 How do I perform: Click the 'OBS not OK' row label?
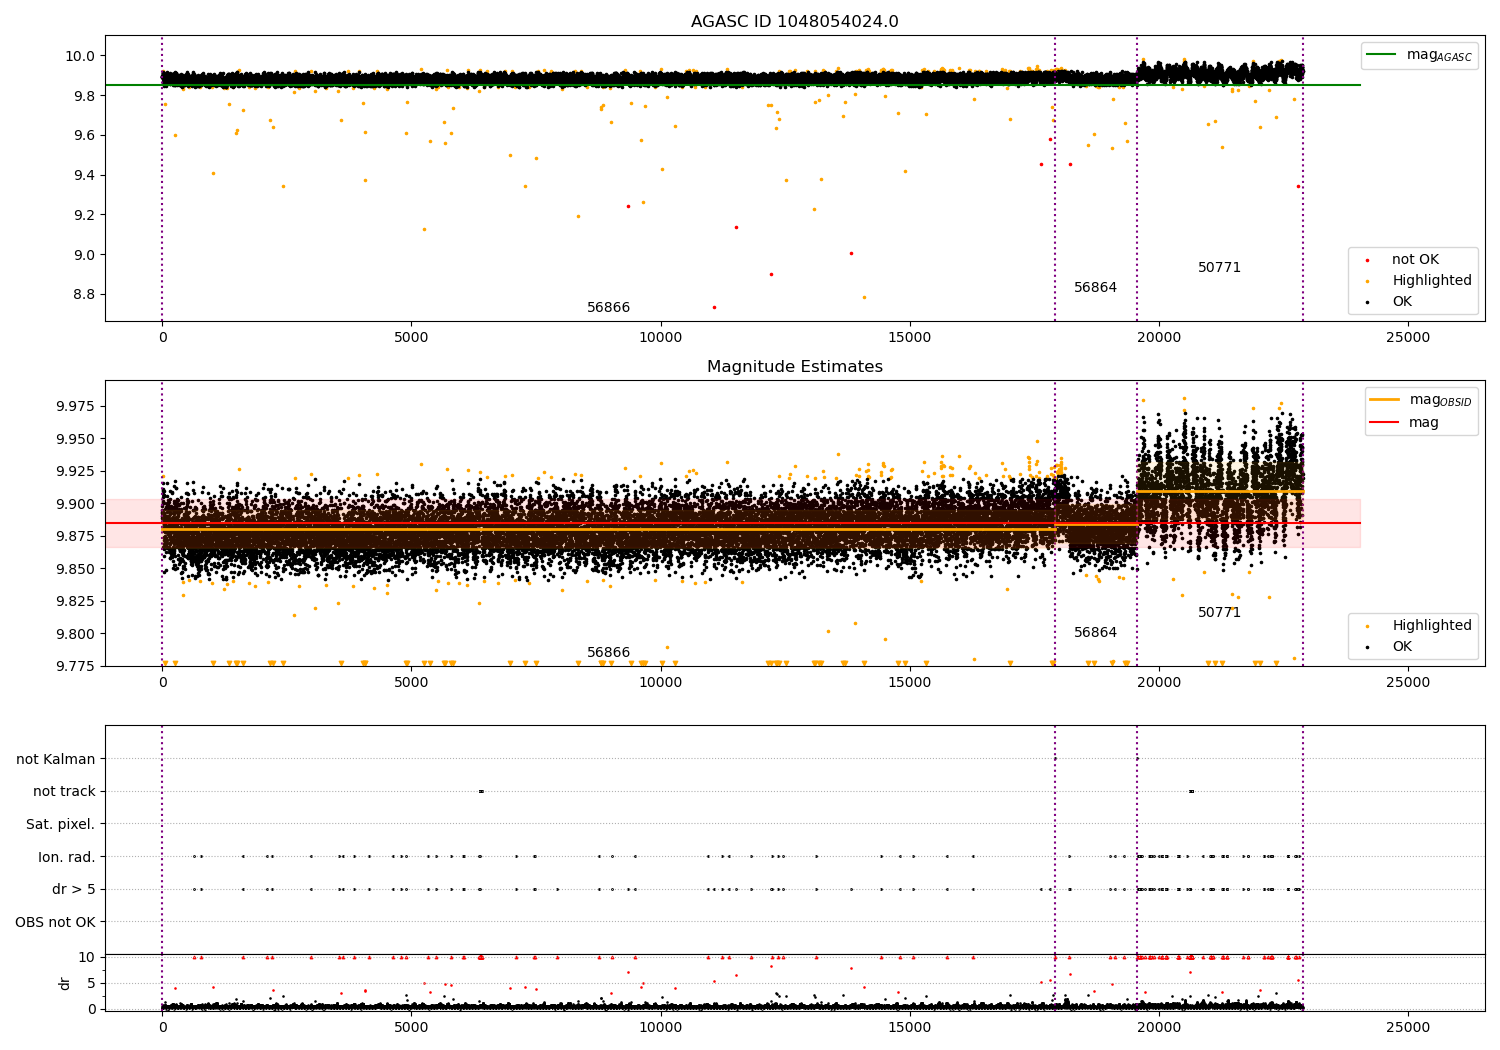[x=55, y=922]
